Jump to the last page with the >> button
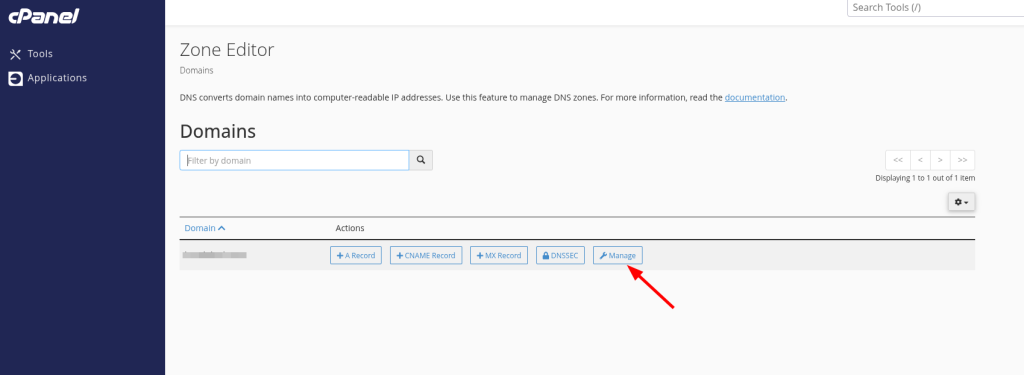 pos(963,160)
